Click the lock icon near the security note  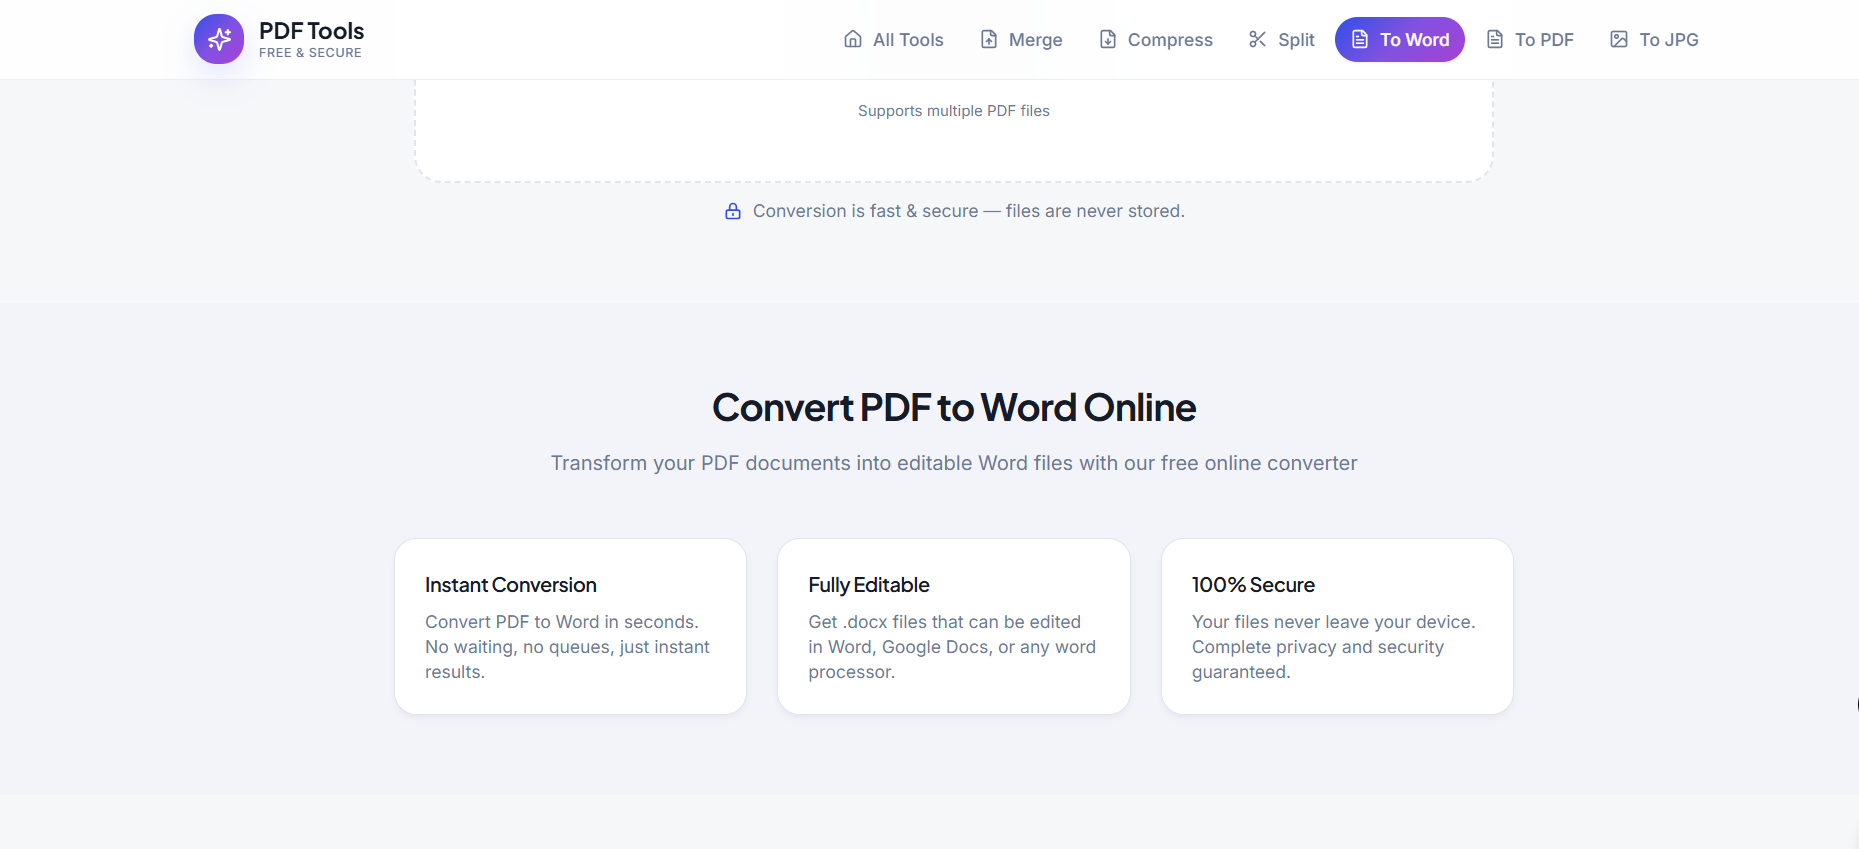click(x=733, y=211)
